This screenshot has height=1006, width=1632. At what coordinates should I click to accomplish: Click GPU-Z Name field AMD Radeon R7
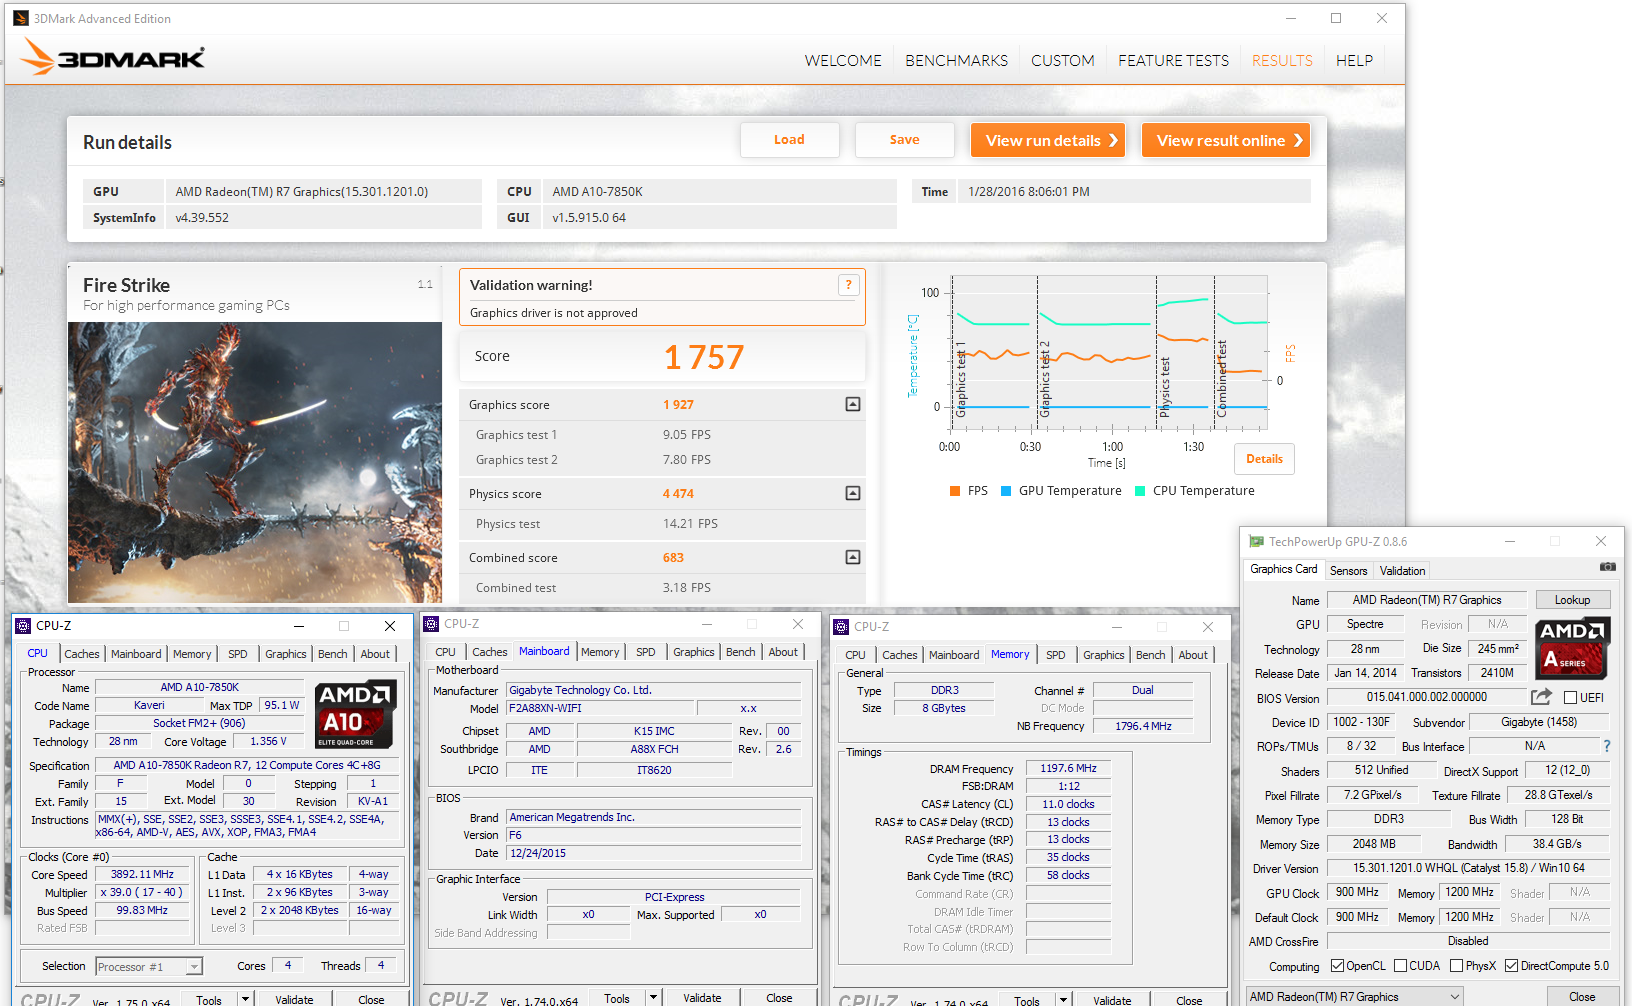pos(1427,600)
